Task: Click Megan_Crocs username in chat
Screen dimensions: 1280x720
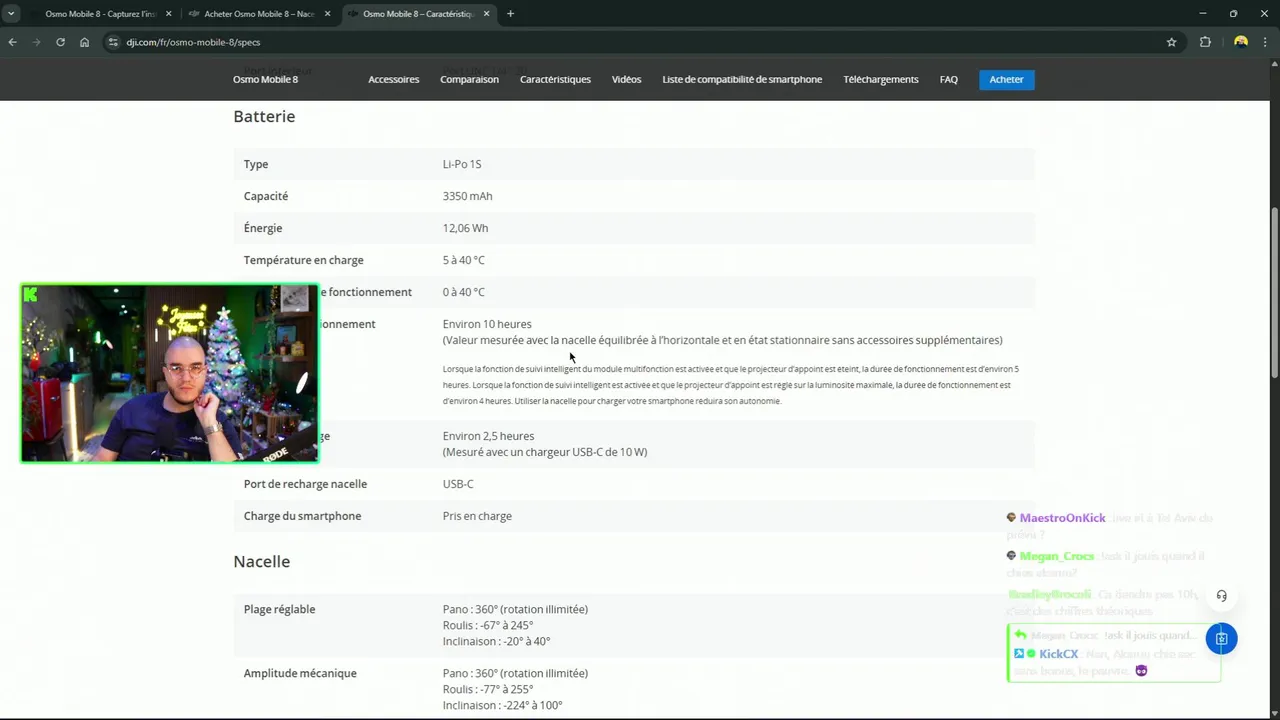Action: (1057, 556)
